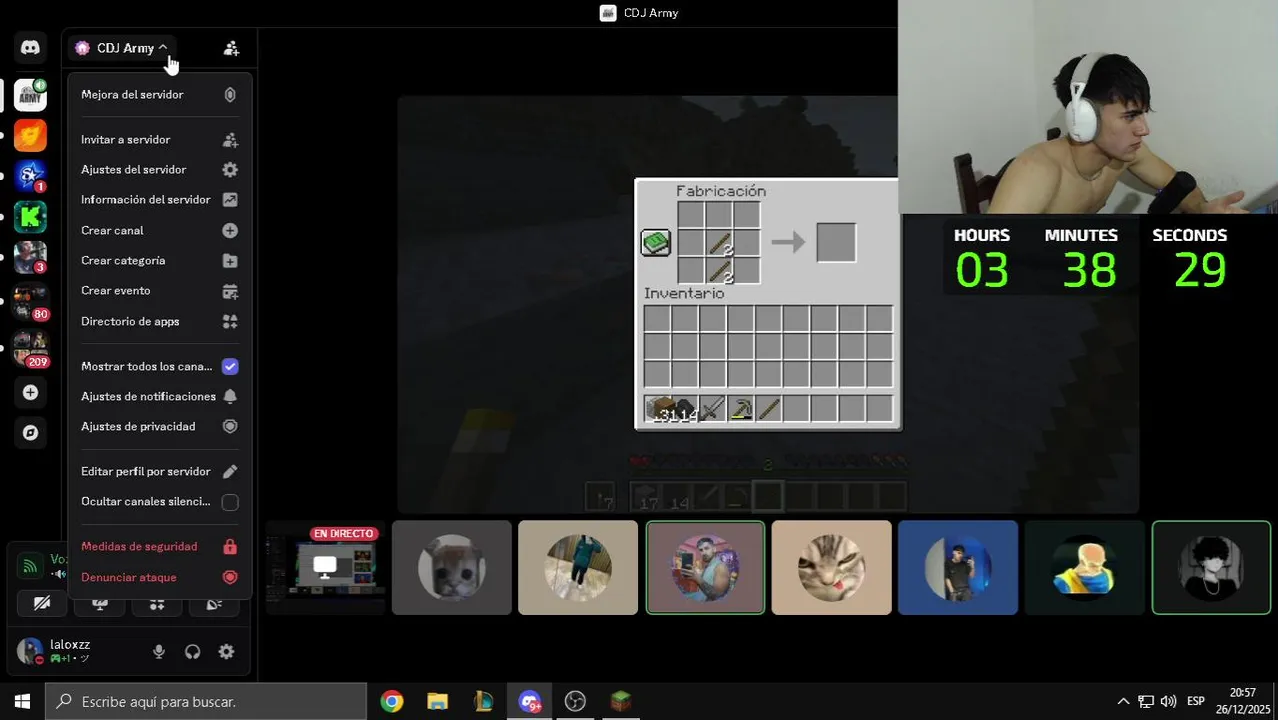Open Información del servidor
The image size is (1278, 720).
click(x=160, y=200)
